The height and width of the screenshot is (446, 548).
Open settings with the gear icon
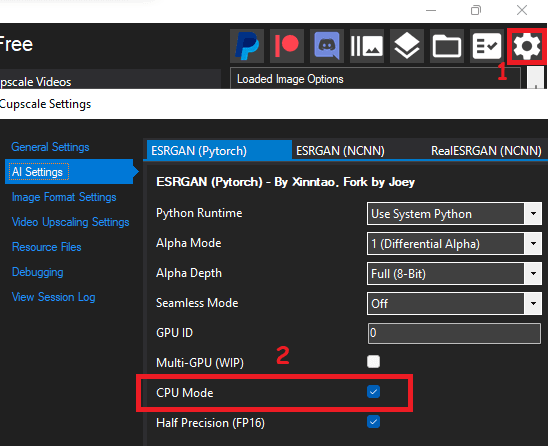[x=526, y=46]
